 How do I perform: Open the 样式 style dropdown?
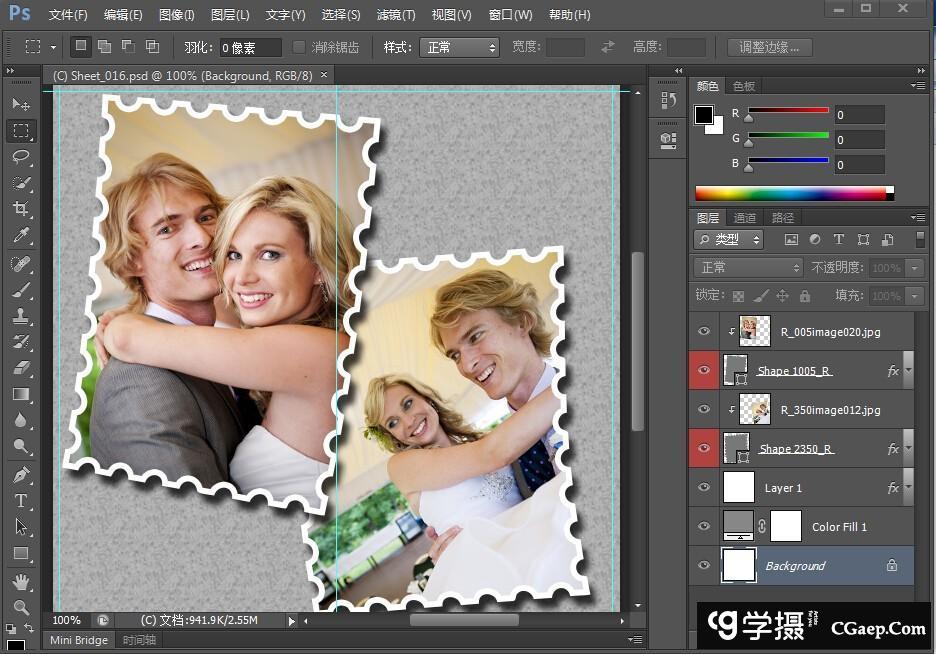pos(460,47)
